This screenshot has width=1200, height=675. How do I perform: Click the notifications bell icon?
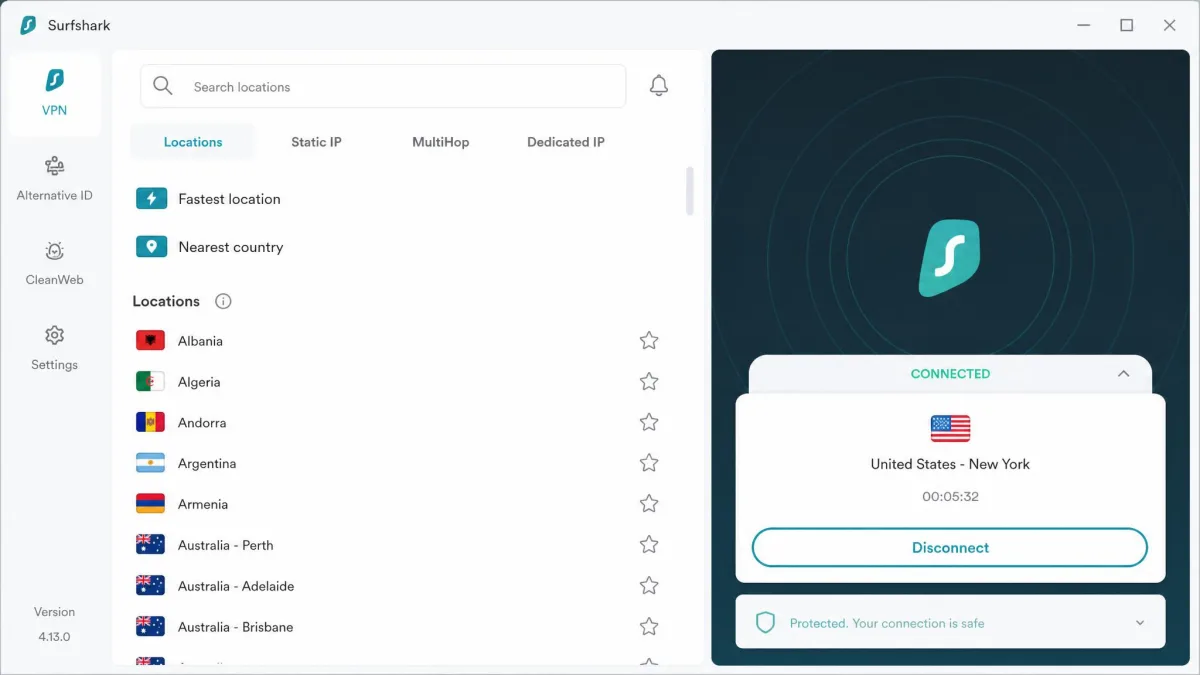tap(658, 86)
